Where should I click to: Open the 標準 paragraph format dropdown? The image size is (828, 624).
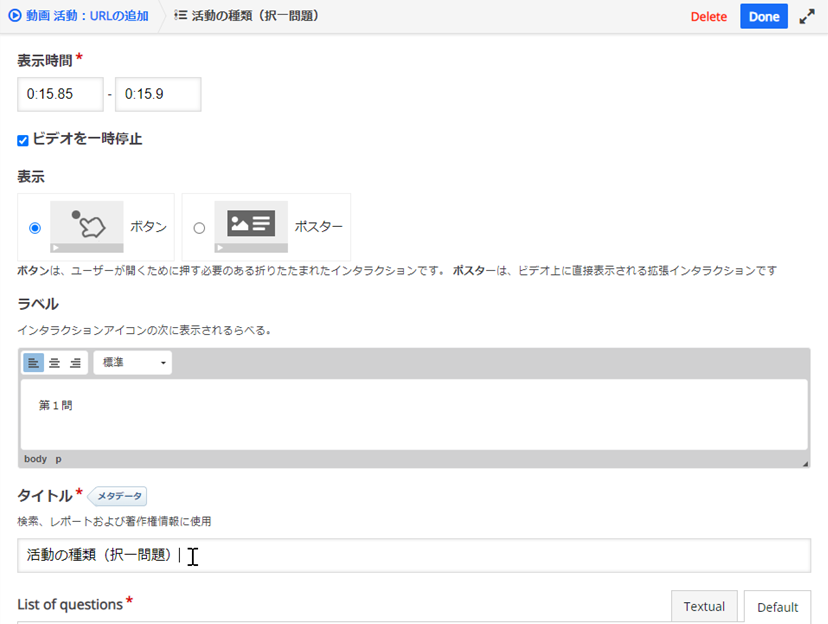pyautogui.click(x=133, y=363)
